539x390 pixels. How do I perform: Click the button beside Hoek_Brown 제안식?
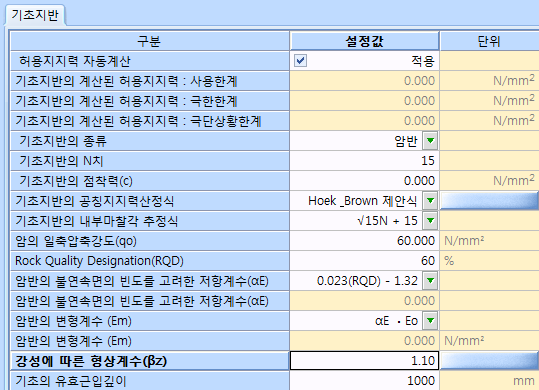(x=489, y=201)
